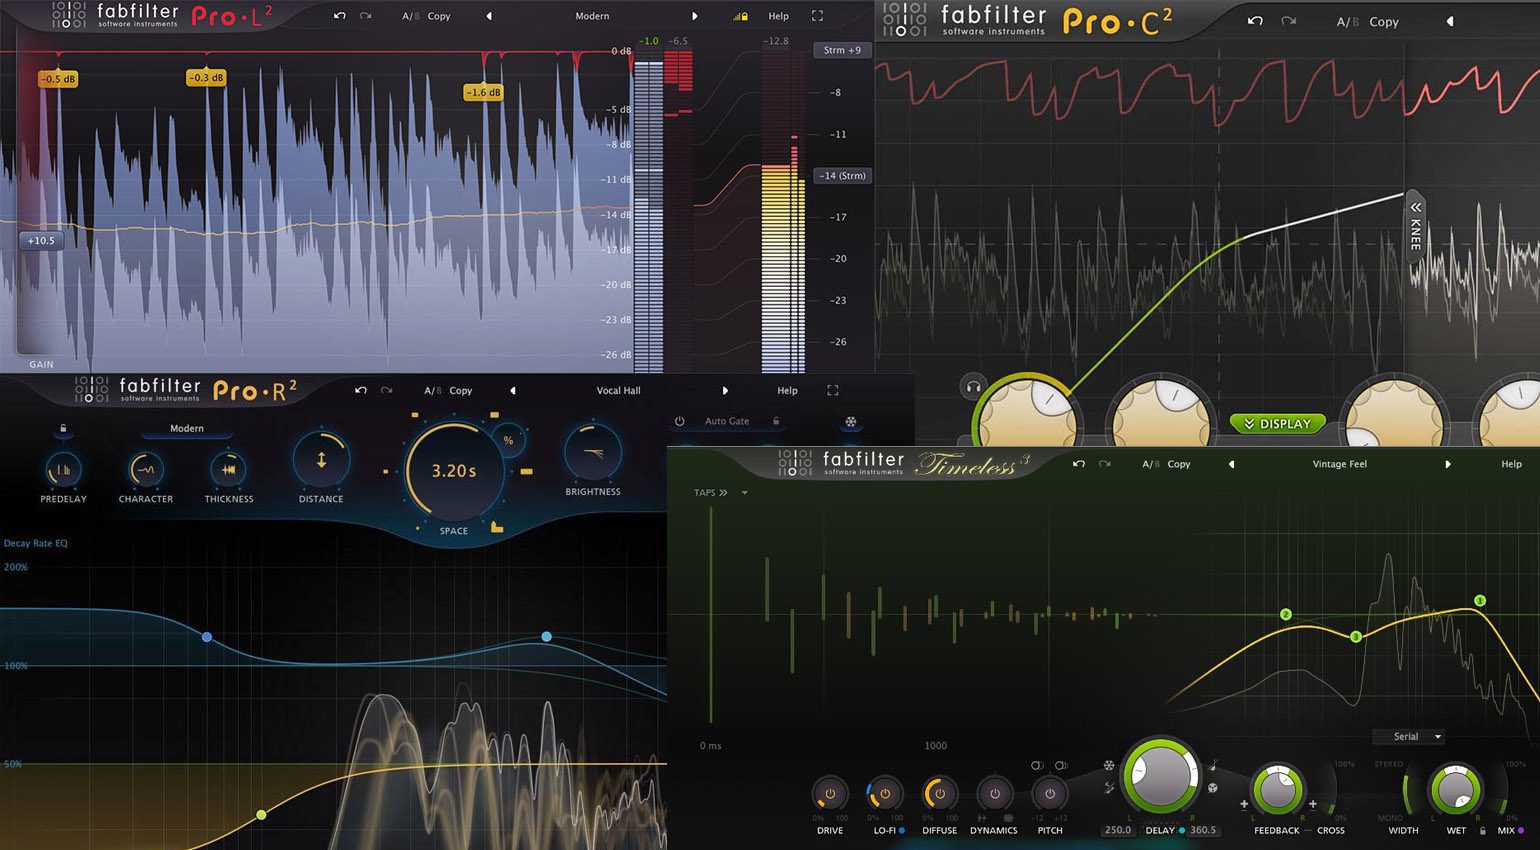The width and height of the screenshot is (1540, 850).
Task: Enable the Auto Gate power toggle
Action: pyautogui.click(x=679, y=421)
